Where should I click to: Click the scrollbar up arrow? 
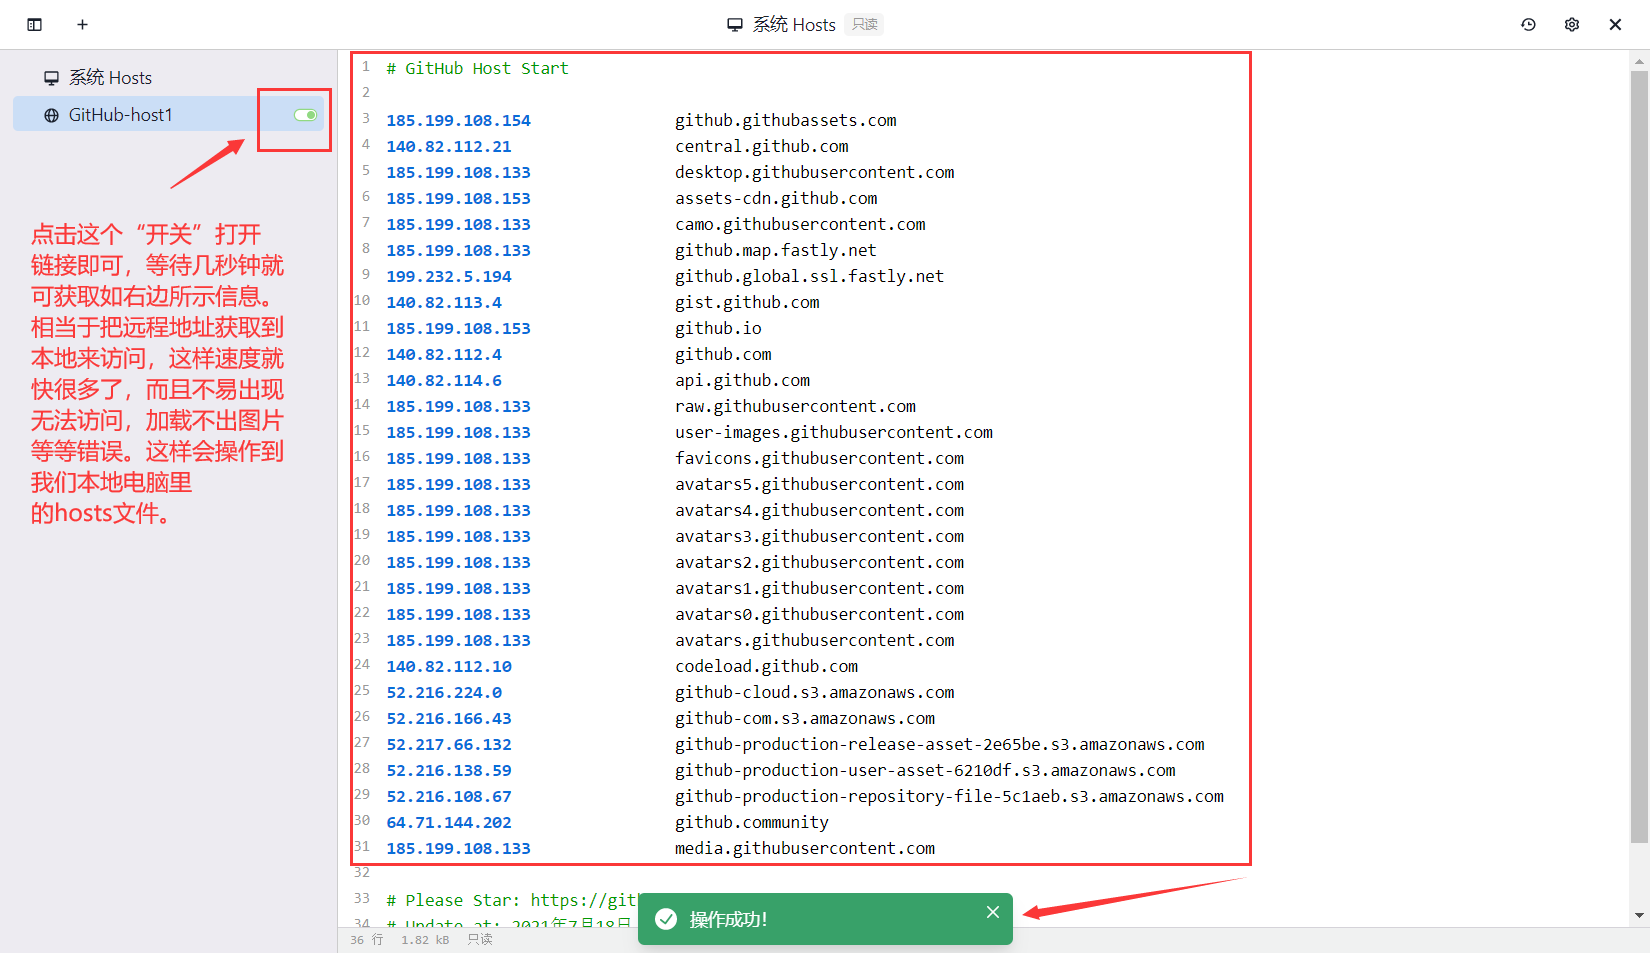tap(1639, 61)
